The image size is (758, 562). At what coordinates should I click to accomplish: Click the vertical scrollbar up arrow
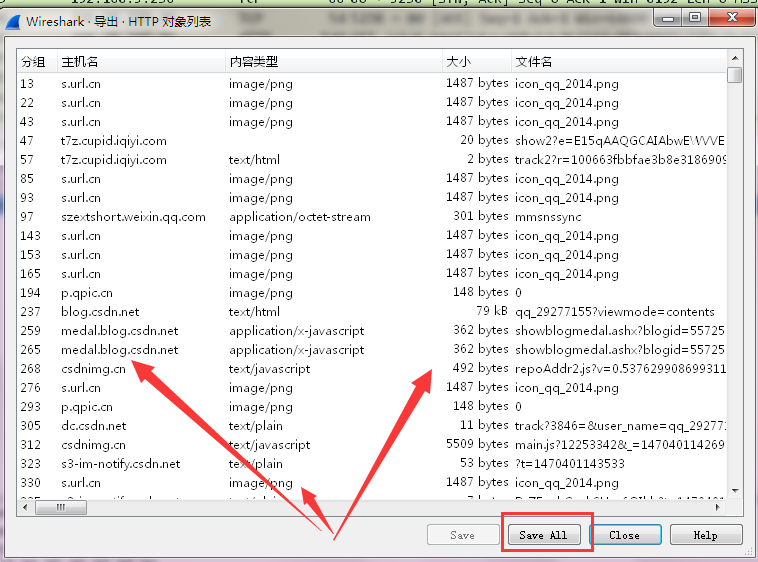pos(735,58)
